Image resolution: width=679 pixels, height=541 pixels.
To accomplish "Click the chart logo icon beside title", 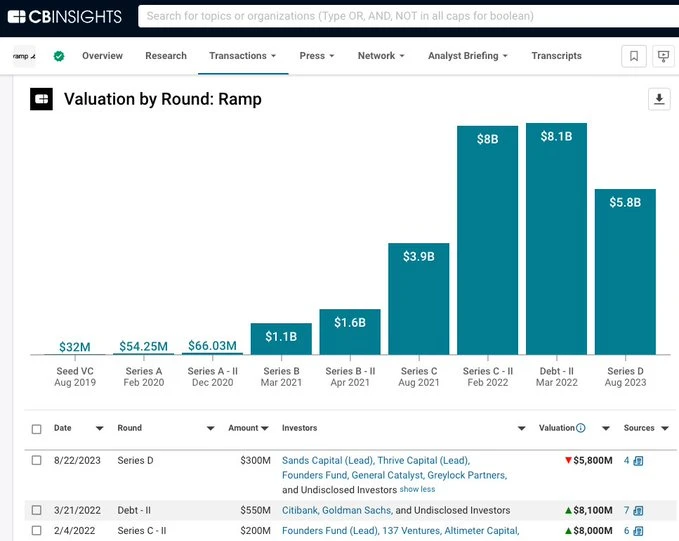I will (41, 99).
